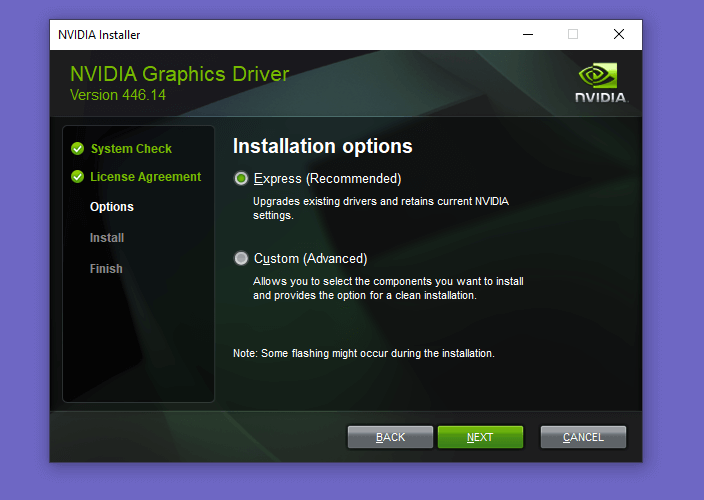Image resolution: width=704 pixels, height=500 pixels.
Task: Click the Version 446.14 text
Action: (x=118, y=95)
